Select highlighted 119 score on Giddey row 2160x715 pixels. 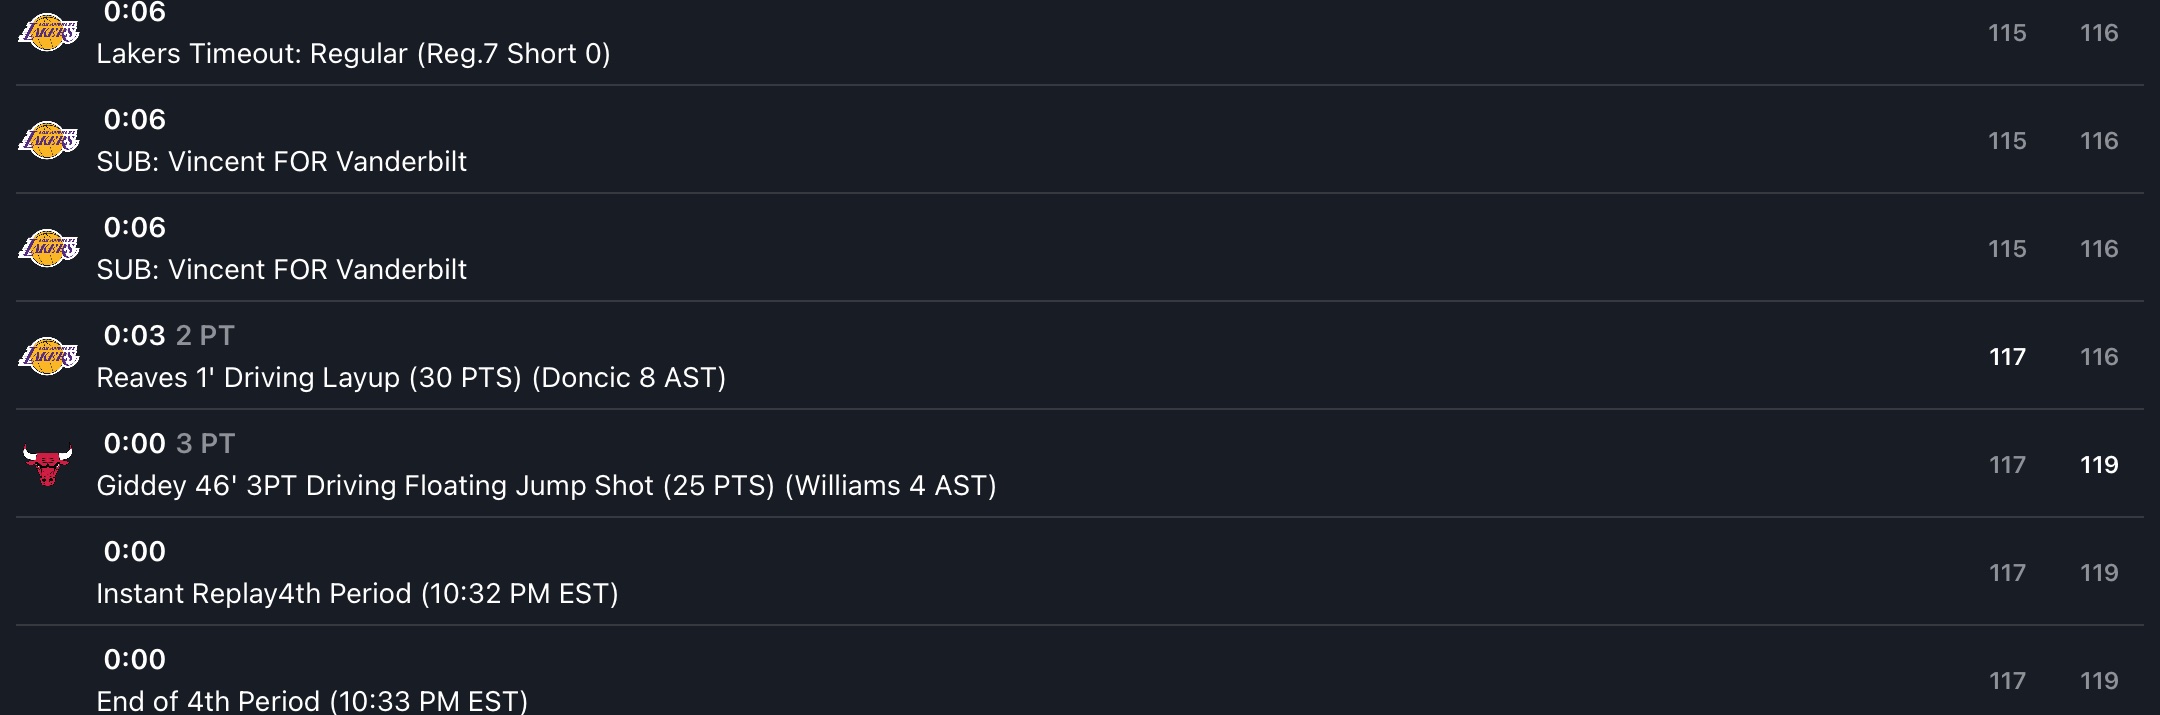point(2099,465)
